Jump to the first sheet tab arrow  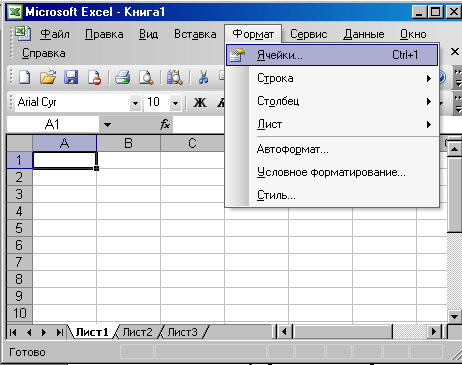[13, 332]
